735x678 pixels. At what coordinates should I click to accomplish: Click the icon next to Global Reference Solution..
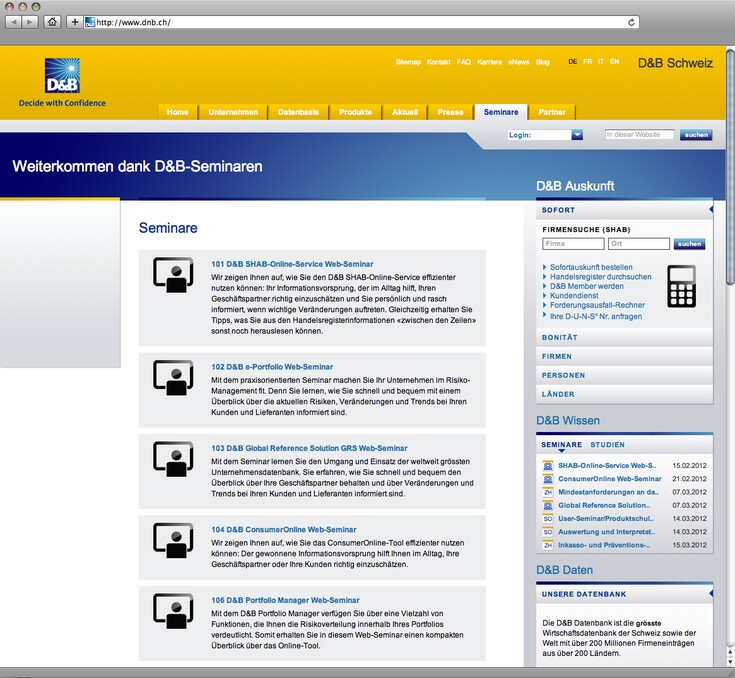pyautogui.click(x=548, y=505)
